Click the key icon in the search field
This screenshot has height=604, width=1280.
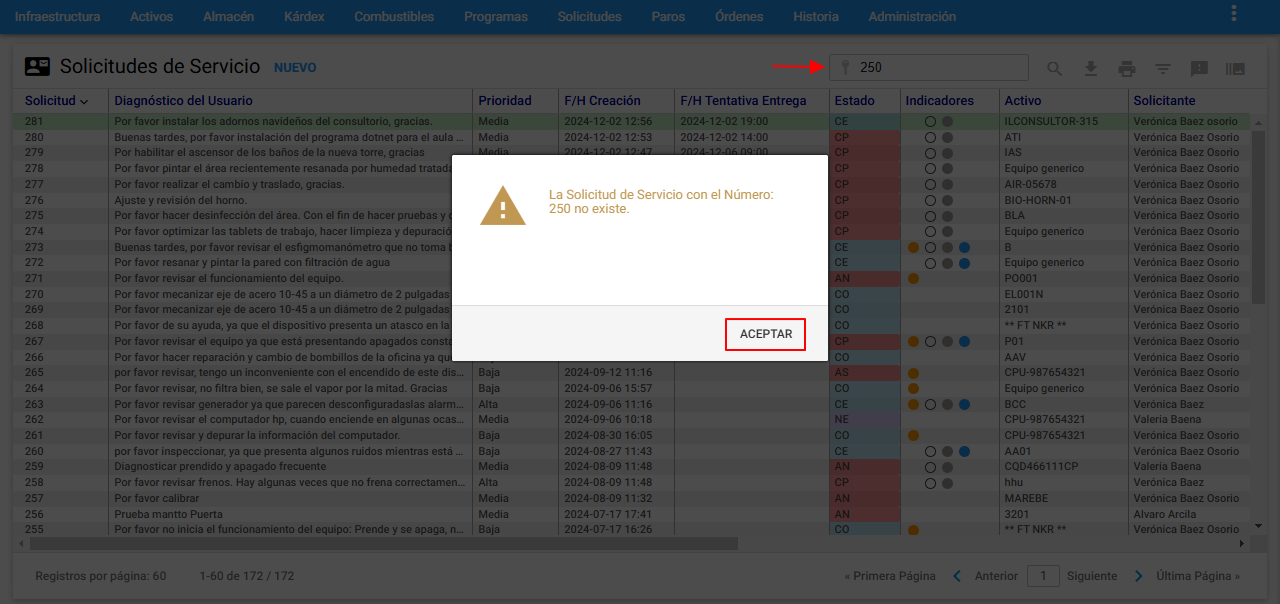[845, 68]
